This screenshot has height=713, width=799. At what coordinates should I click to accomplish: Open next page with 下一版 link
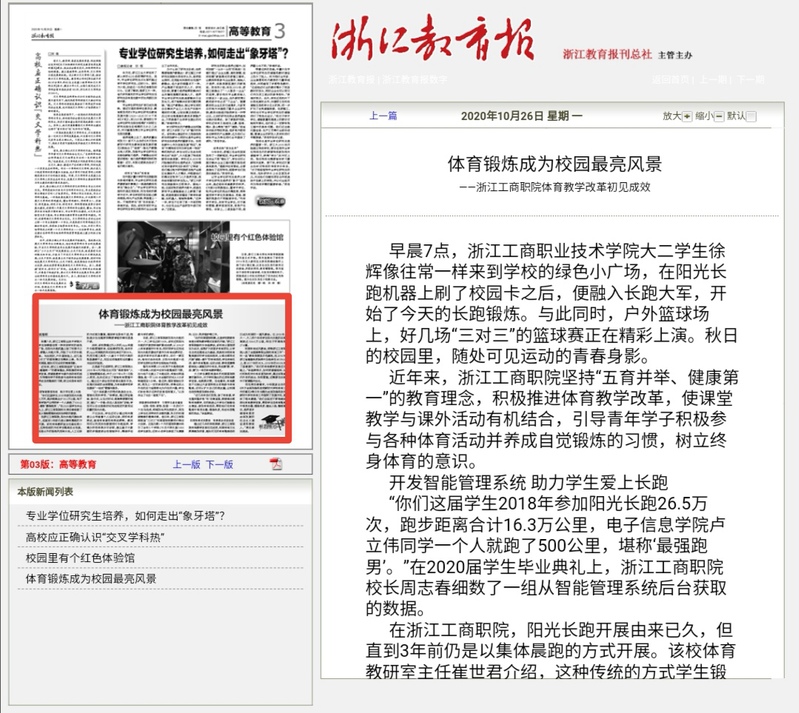[219, 465]
